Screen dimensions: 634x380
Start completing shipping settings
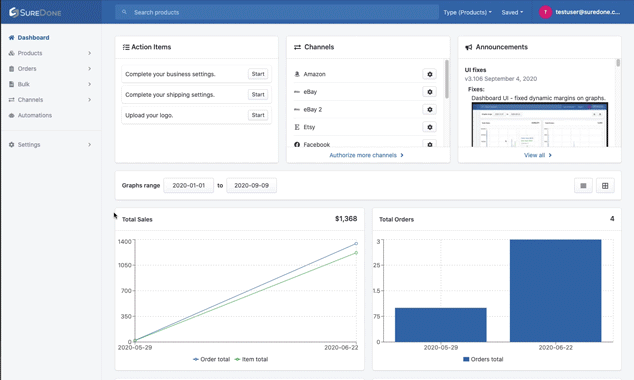click(258, 95)
